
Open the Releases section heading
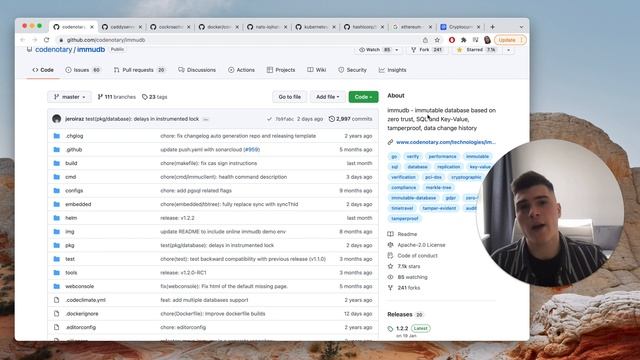click(x=400, y=314)
